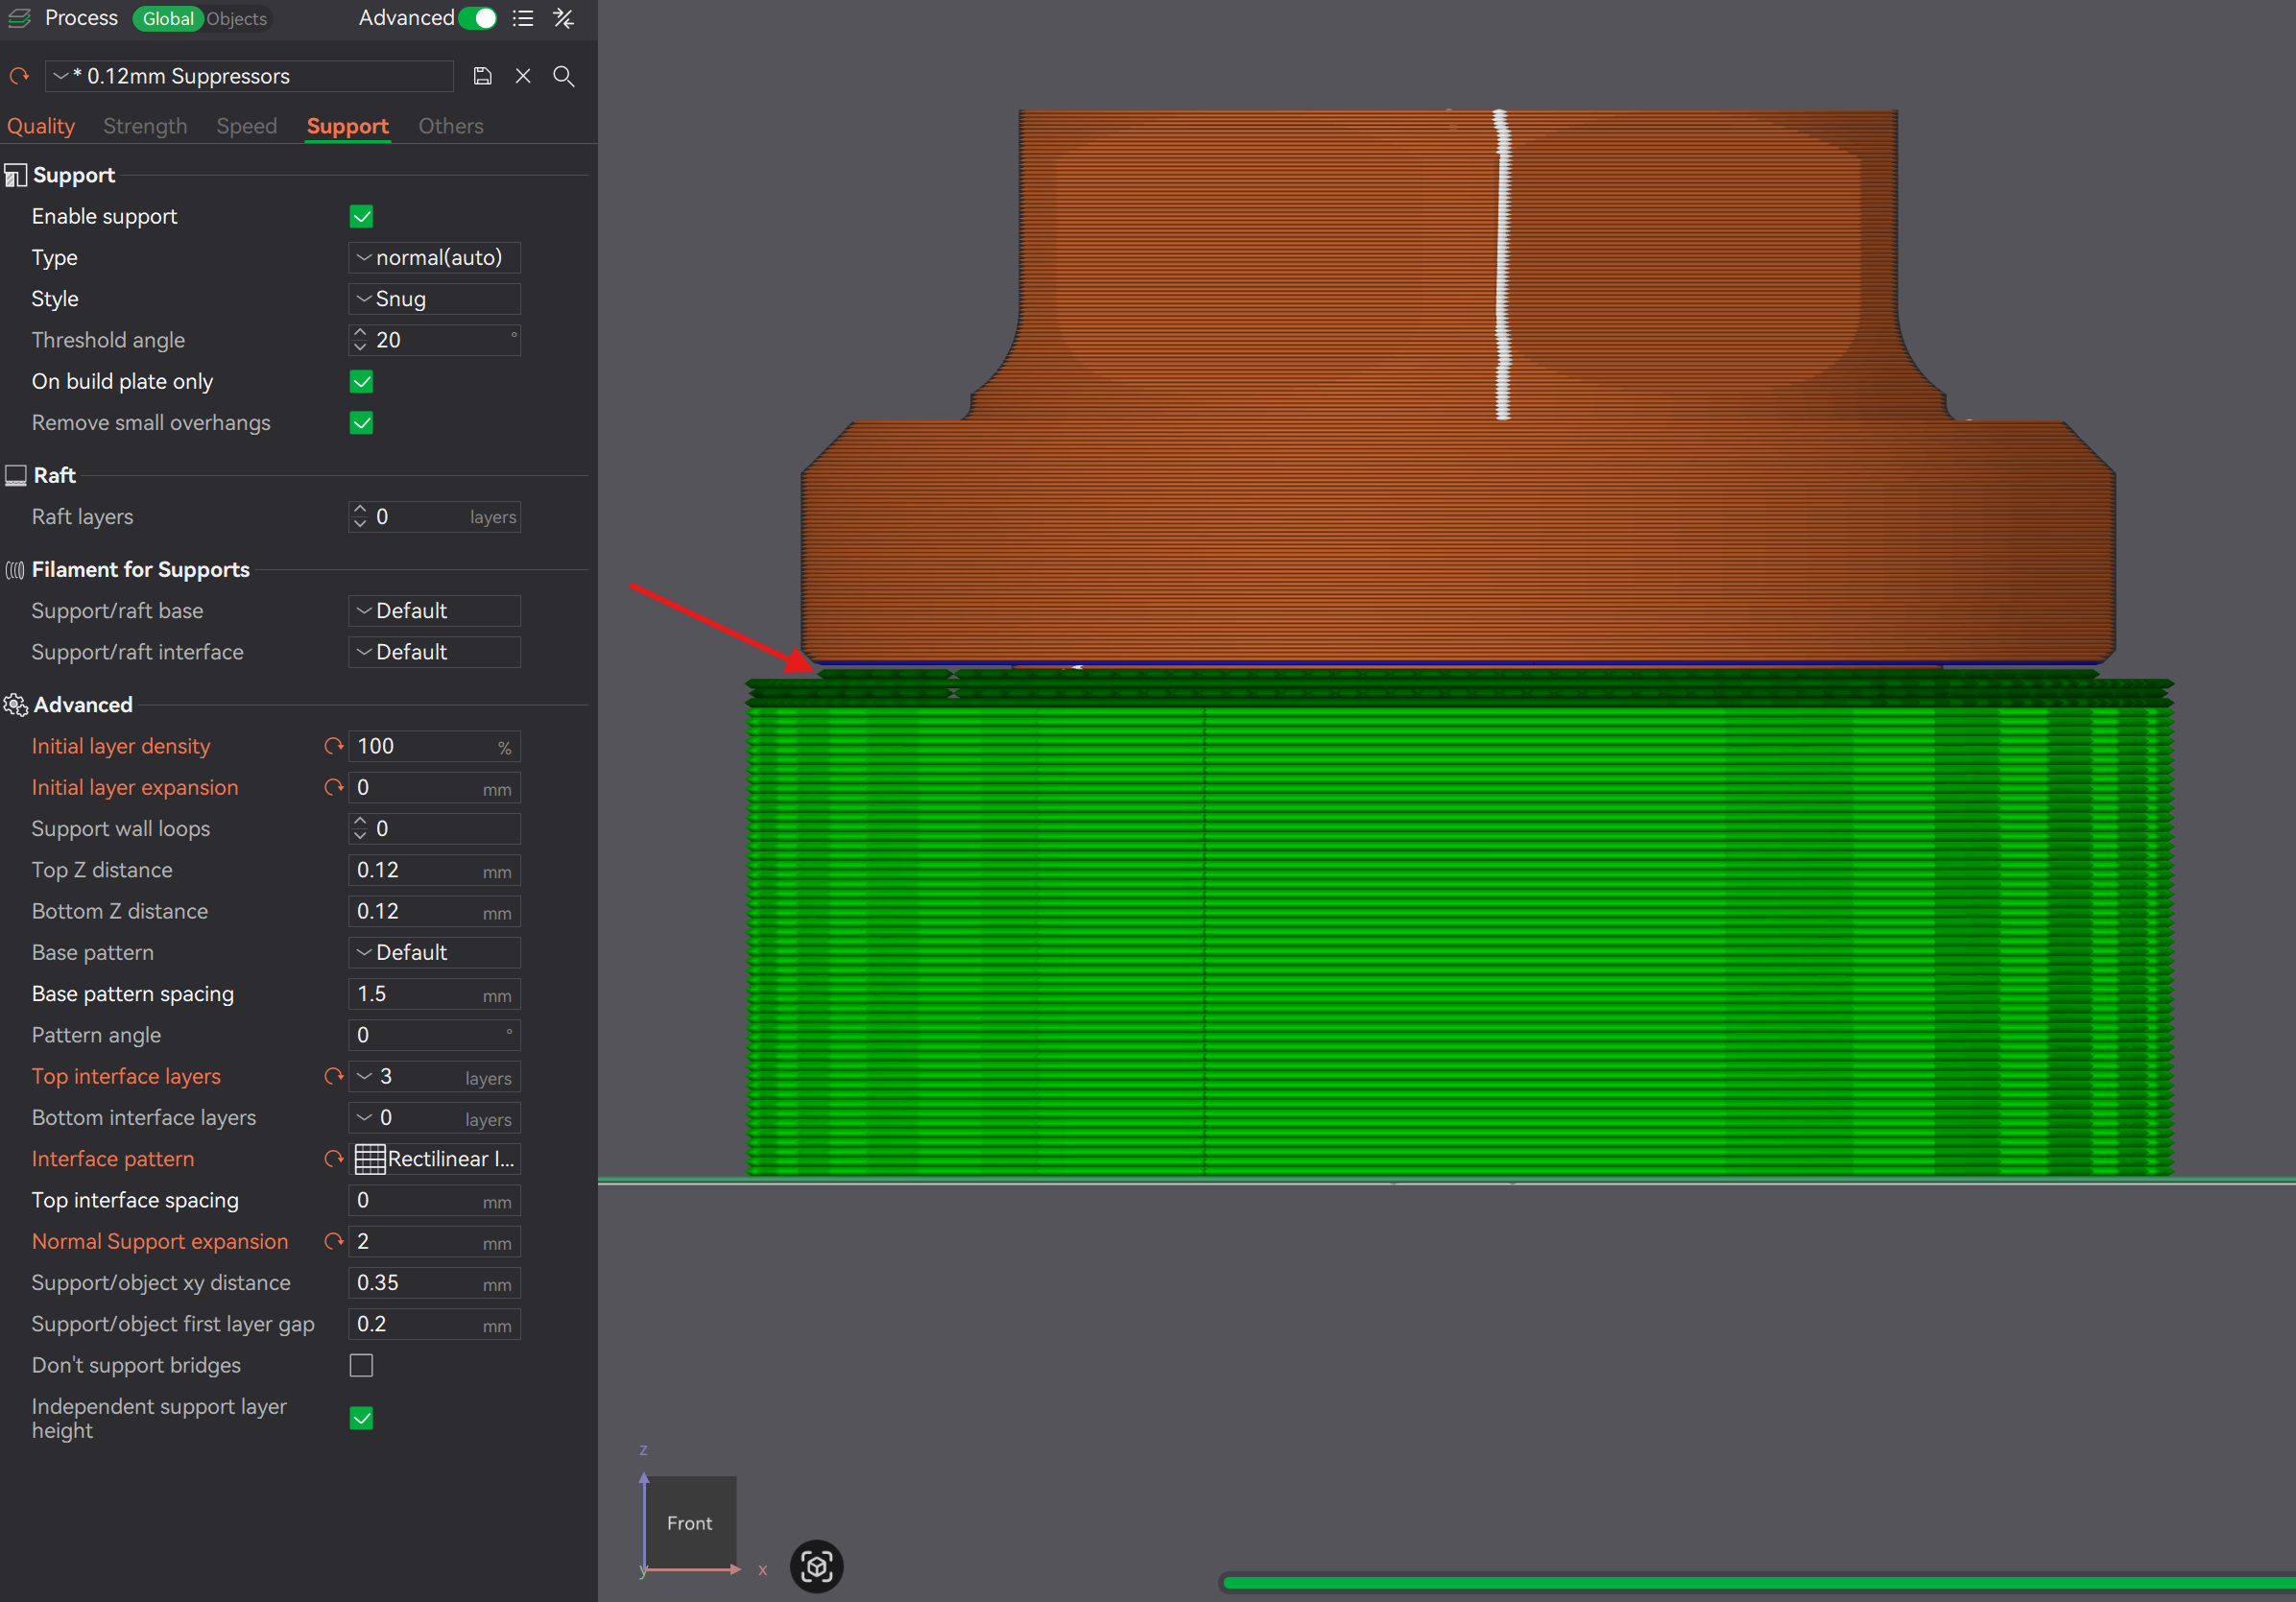
Task: Reset Normal Support expansion value
Action: 334,1241
